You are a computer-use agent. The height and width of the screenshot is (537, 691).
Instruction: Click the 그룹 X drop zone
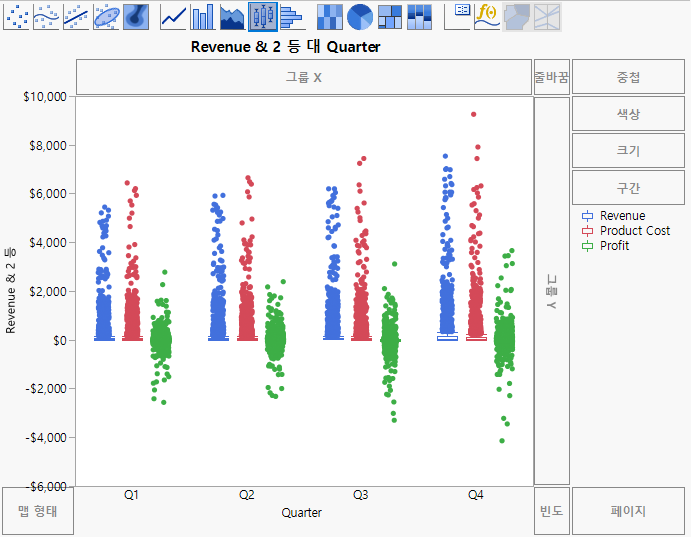pyautogui.click(x=303, y=77)
